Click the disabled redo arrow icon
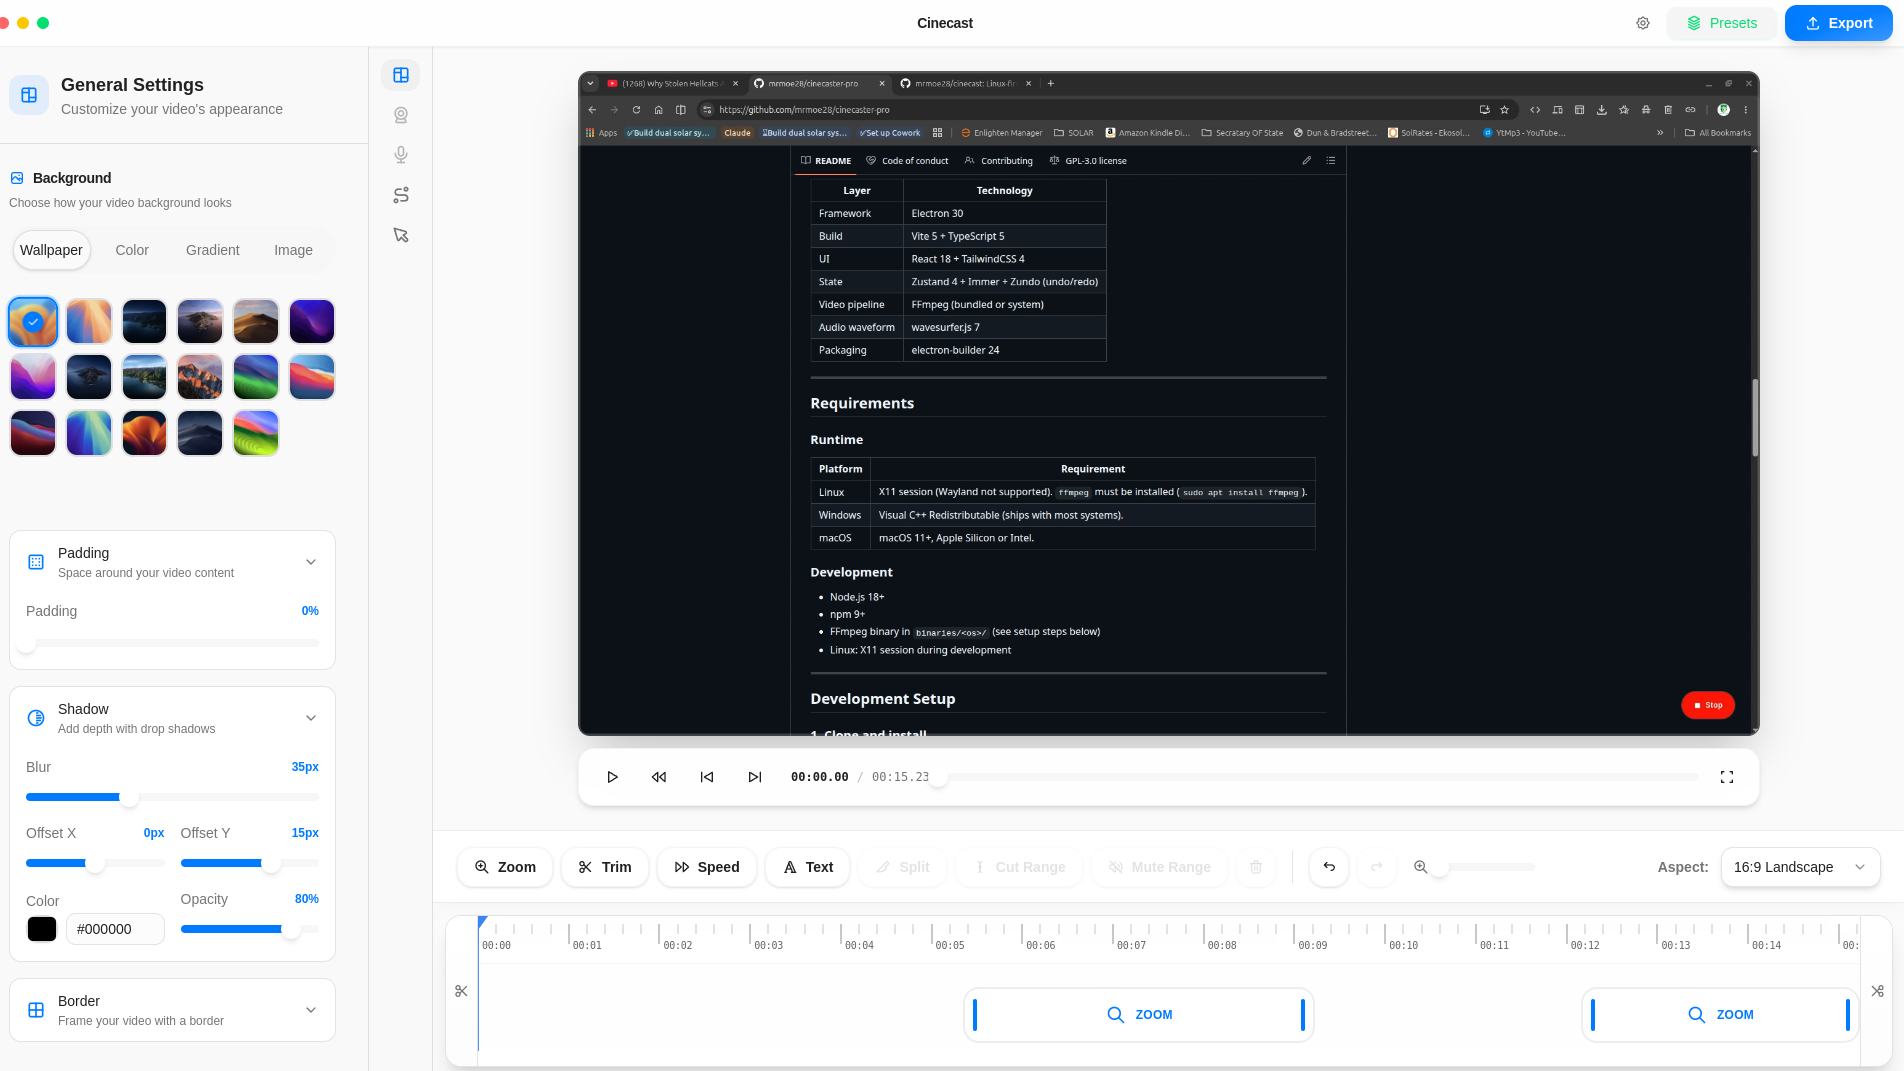This screenshot has height=1071, width=1904. tap(1377, 867)
